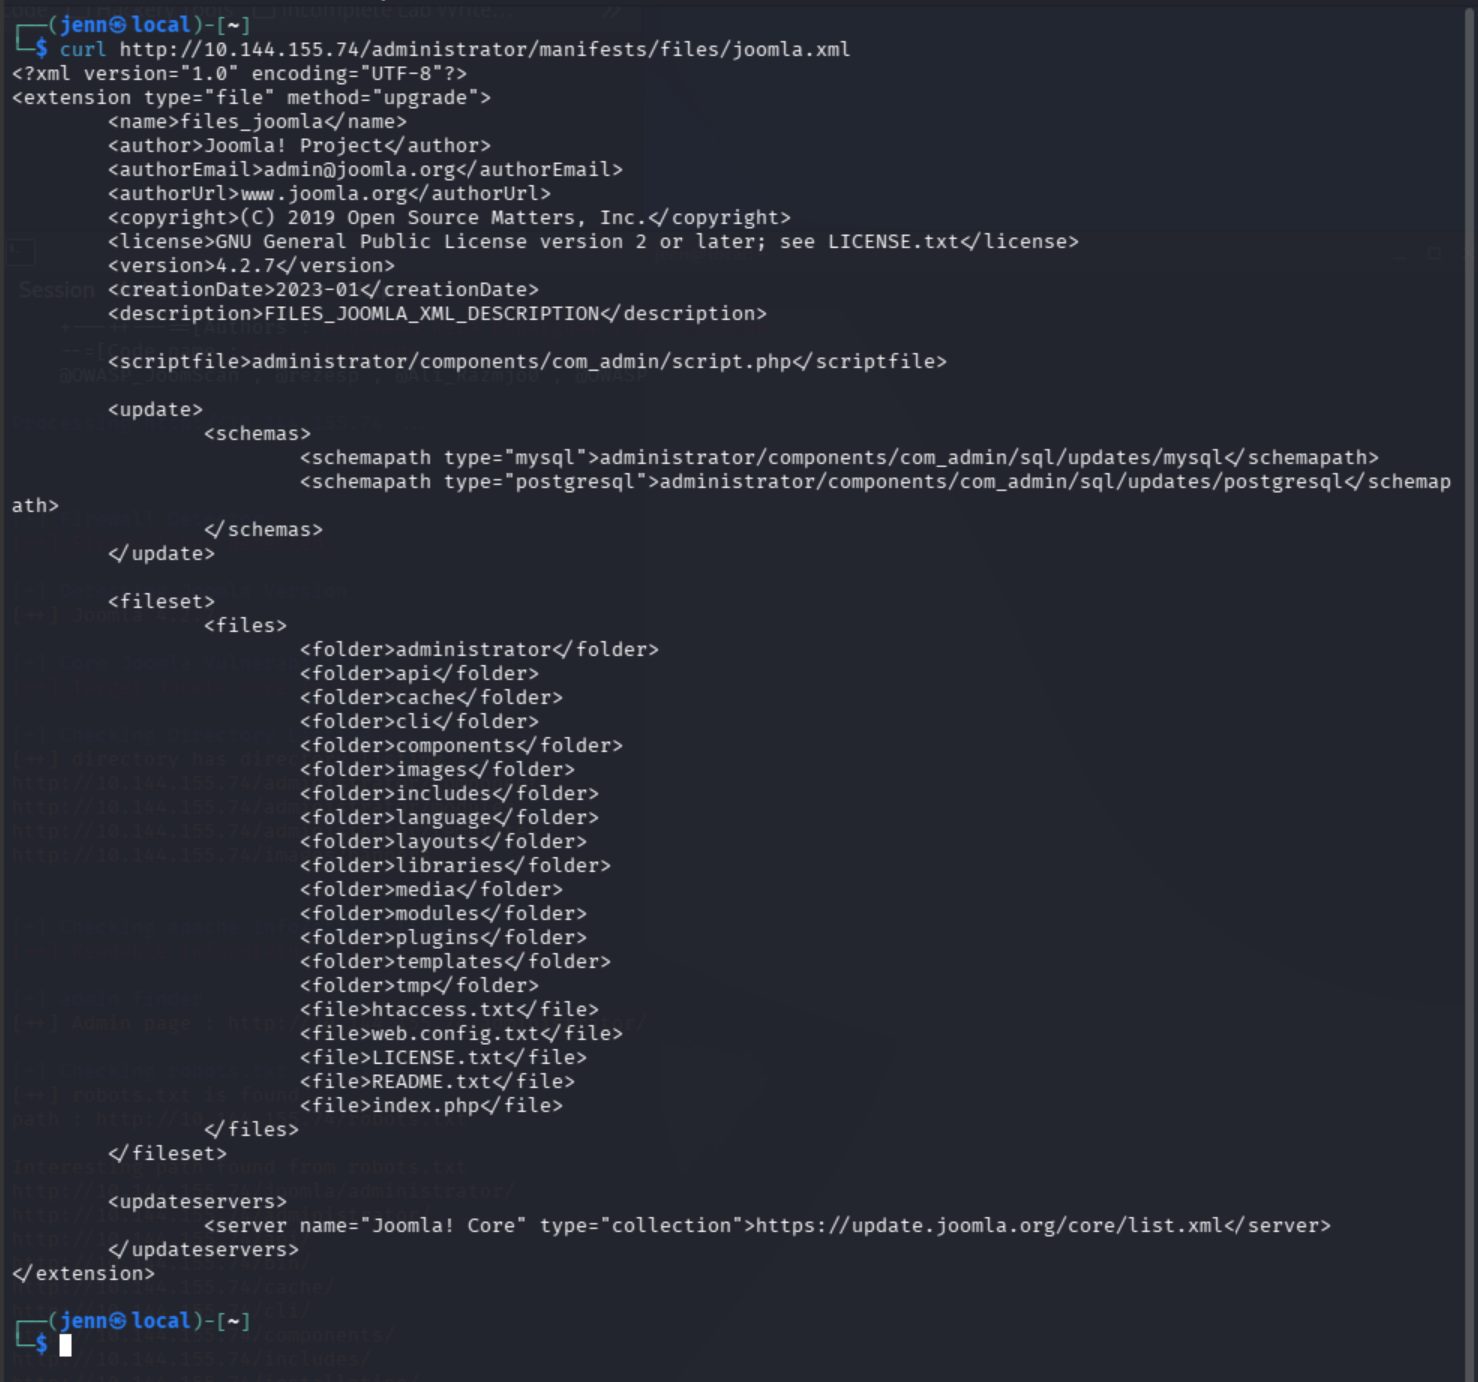Viewport: 1478px width, 1382px height.
Task: Click the xml version declaration line
Action: (239, 73)
